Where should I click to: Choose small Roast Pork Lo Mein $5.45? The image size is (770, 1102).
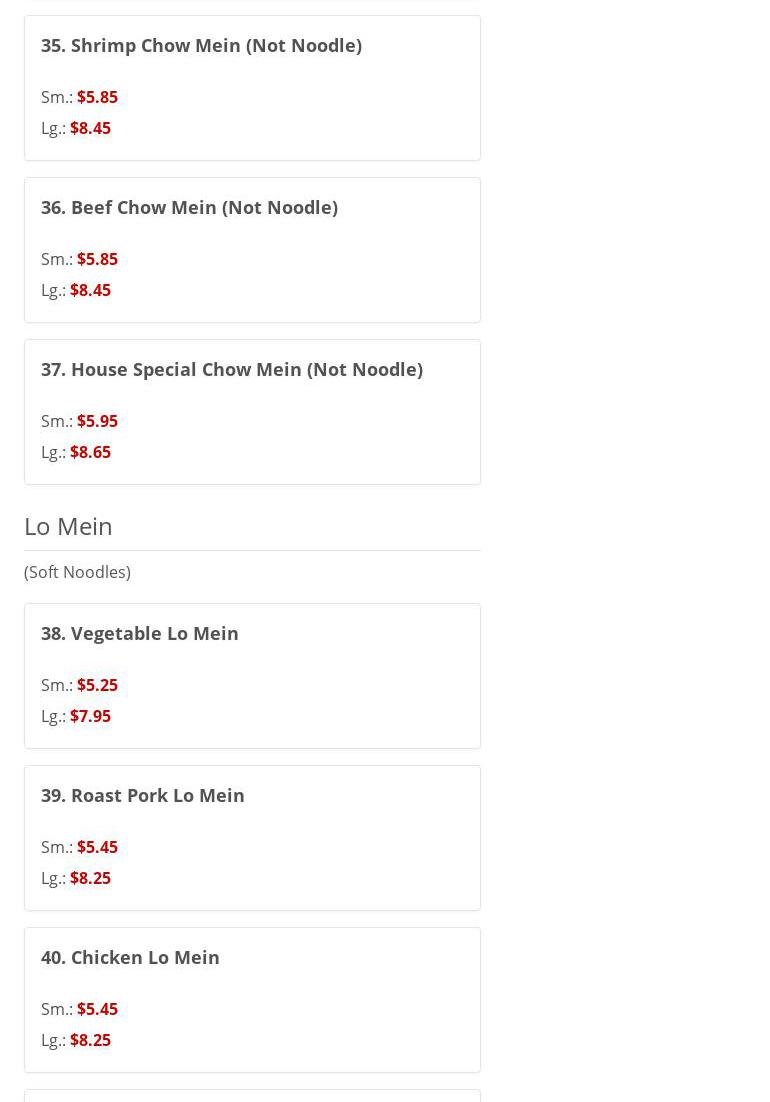point(97,847)
